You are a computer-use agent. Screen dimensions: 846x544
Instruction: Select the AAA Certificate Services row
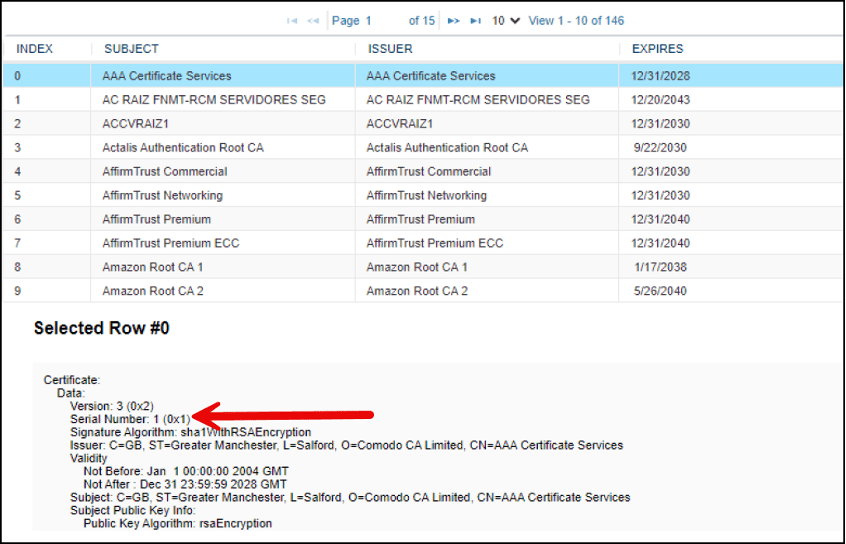tap(423, 76)
